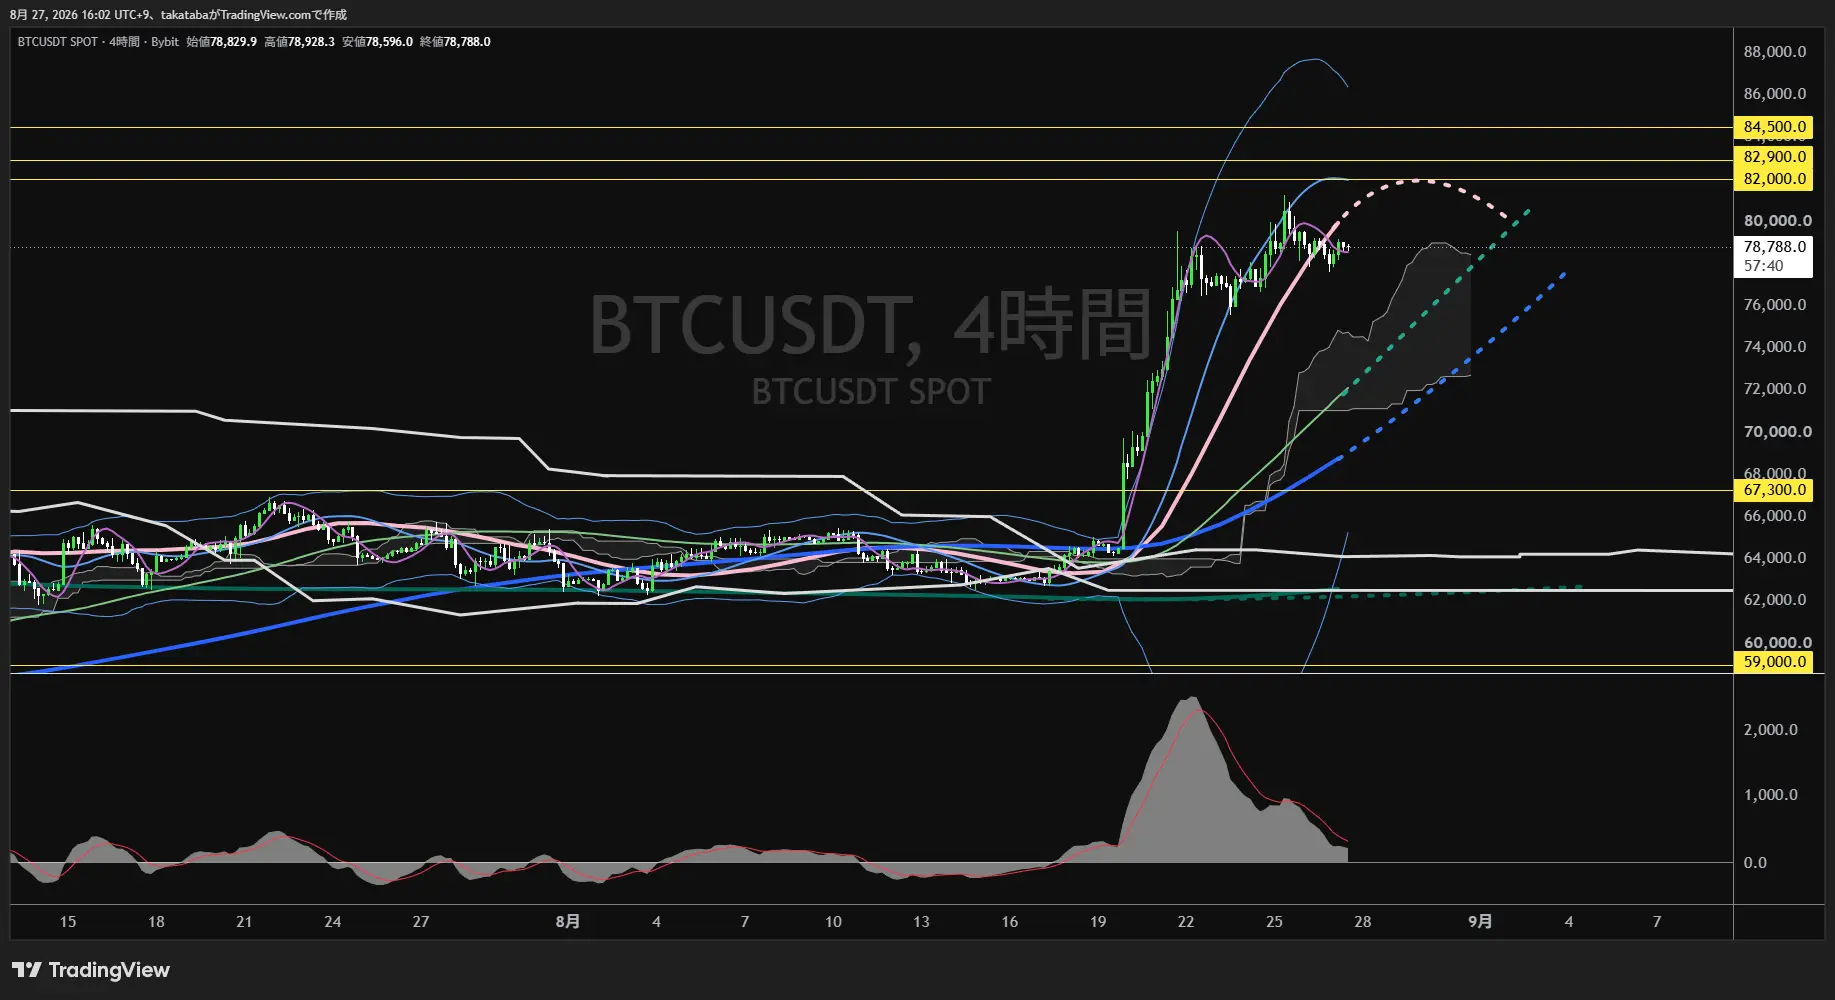
Task: Click the 9月 label on time axis
Action: pyautogui.click(x=1480, y=922)
